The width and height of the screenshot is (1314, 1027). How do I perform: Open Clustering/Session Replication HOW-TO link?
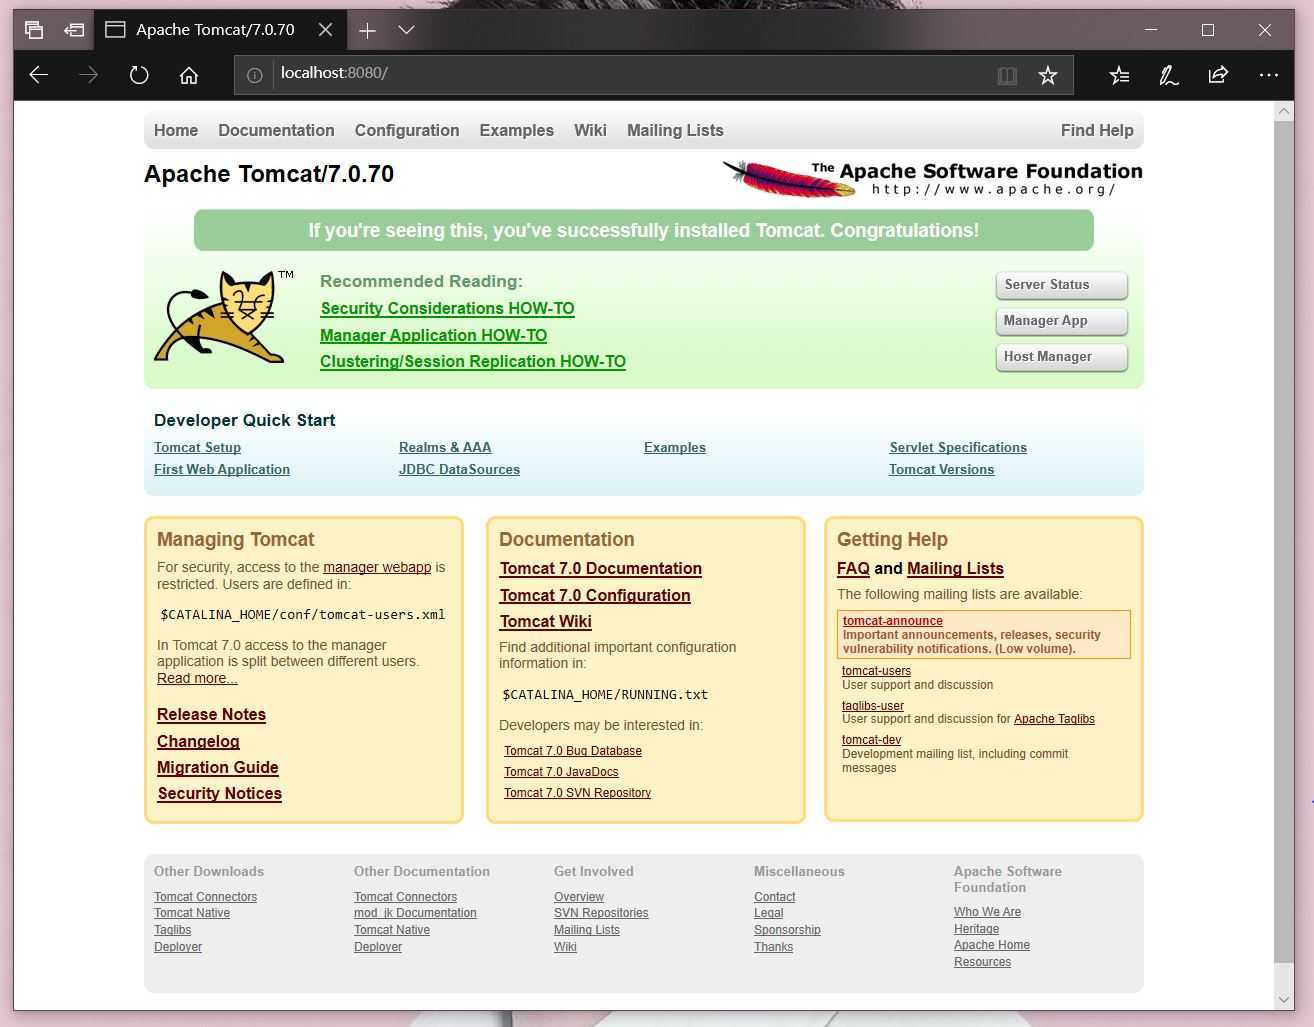click(473, 362)
